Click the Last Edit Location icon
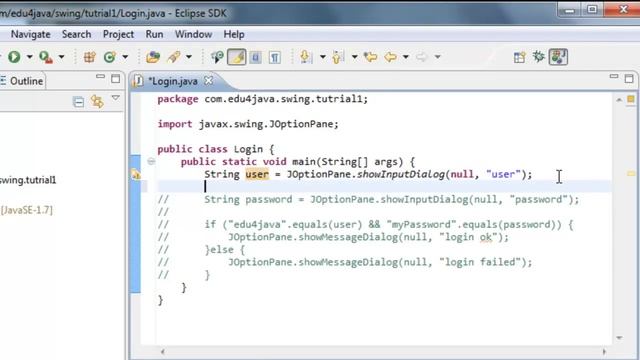640x360 pixels. [x=371, y=57]
